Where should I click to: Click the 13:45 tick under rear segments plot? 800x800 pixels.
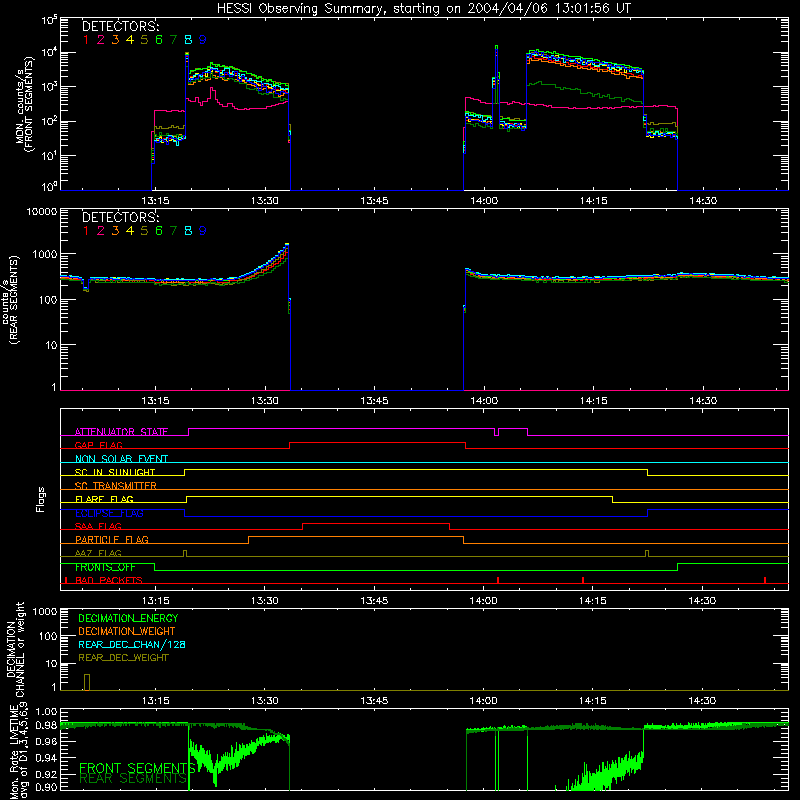[374, 401]
